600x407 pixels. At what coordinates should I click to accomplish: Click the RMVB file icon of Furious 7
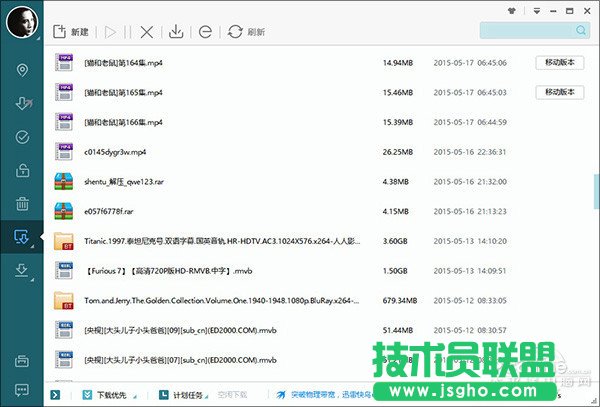pyautogui.click(x=64, y=270)
